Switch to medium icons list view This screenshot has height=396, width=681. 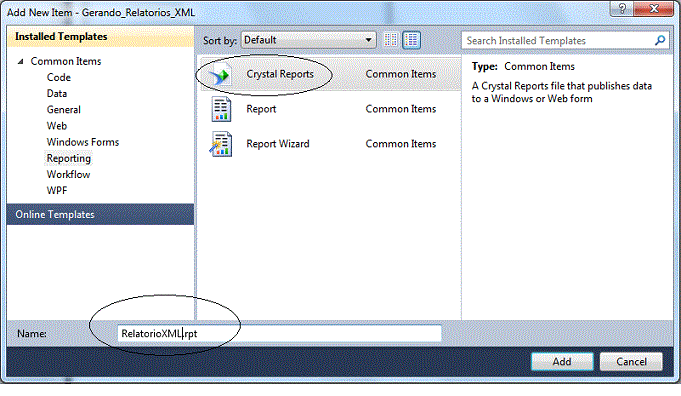click(x=411, y=40)
